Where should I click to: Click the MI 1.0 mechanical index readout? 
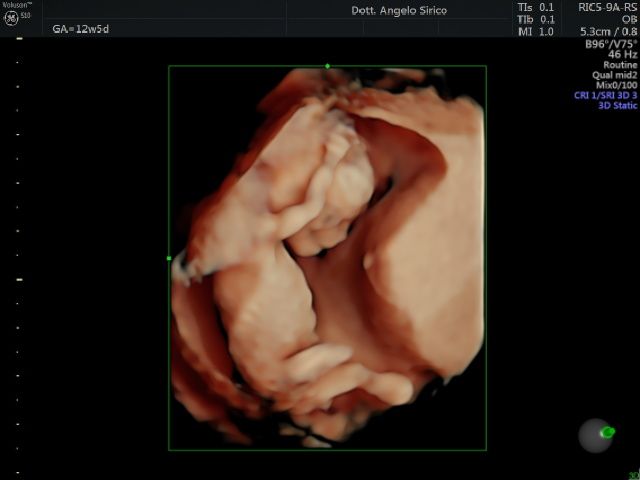[x=535, y=32]
